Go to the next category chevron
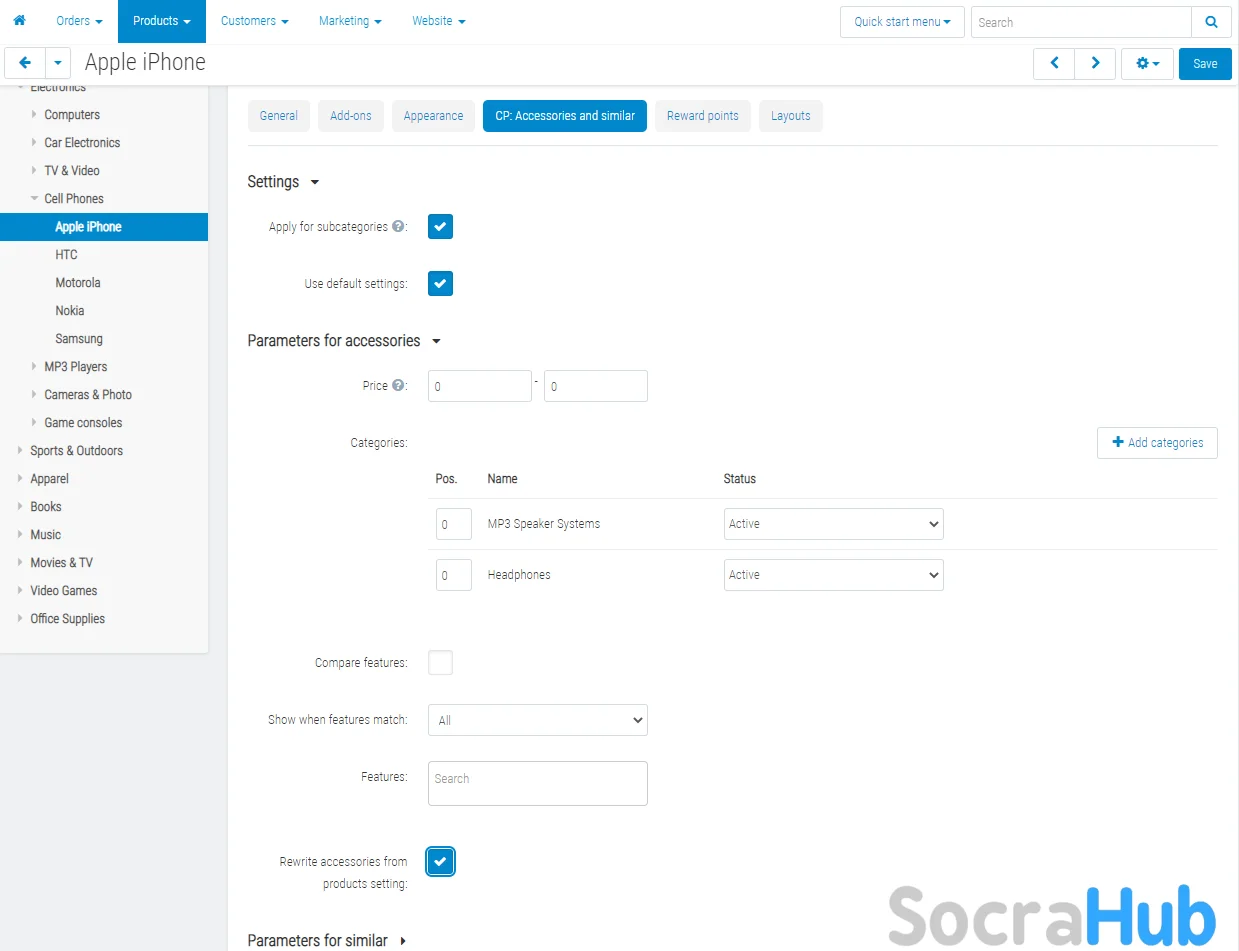This screenshot has height=951, width=1239. 1095,63
